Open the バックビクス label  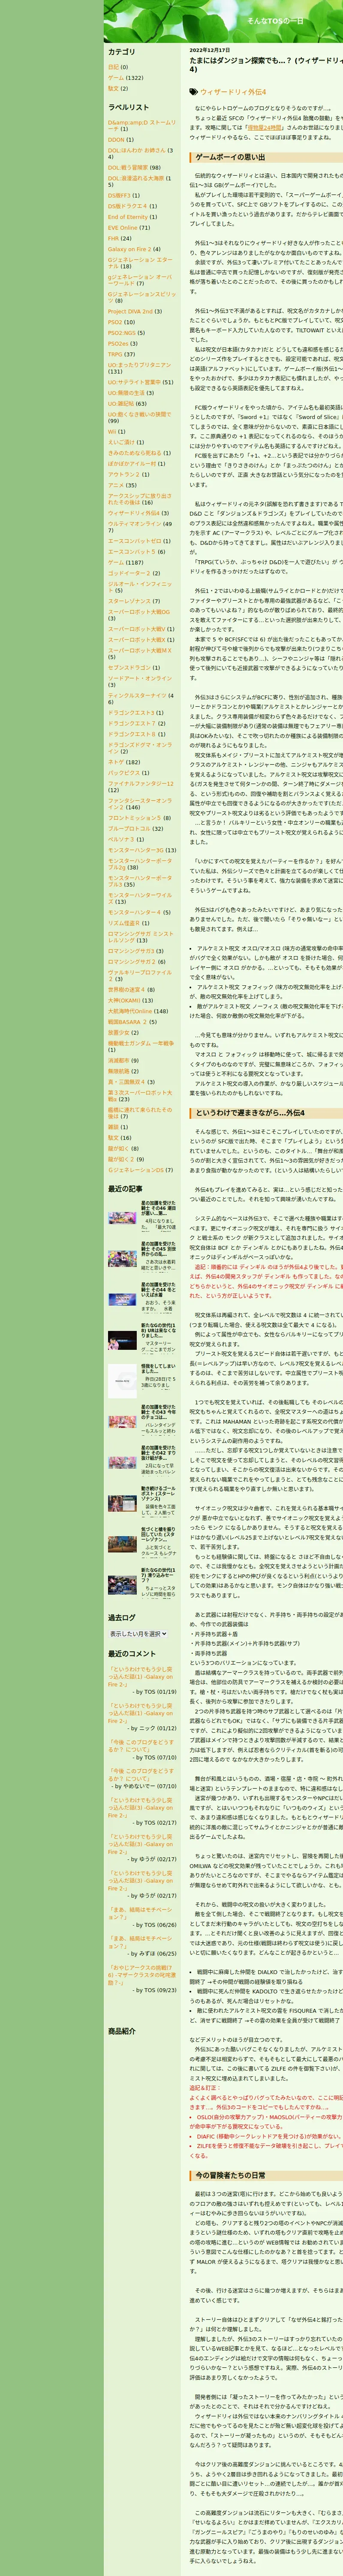124,773
